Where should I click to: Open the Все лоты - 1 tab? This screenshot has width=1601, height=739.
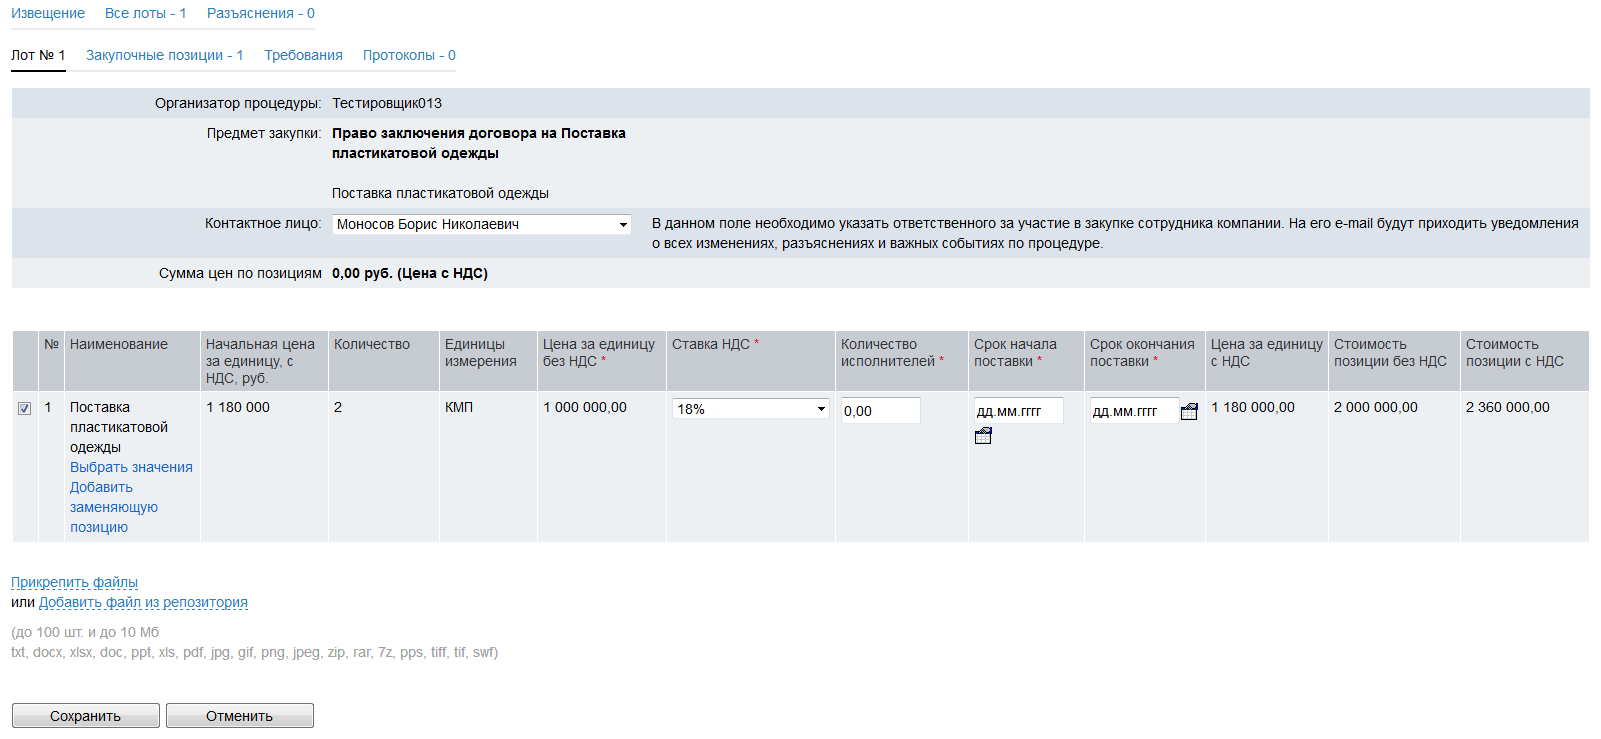tap(146, 13)
